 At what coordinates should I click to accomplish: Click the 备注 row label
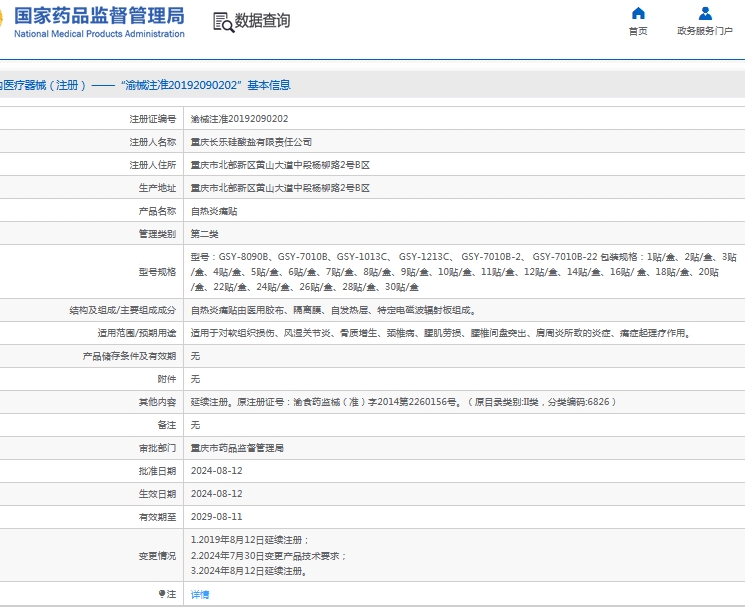pyautogui.click(x=167, y=425)
